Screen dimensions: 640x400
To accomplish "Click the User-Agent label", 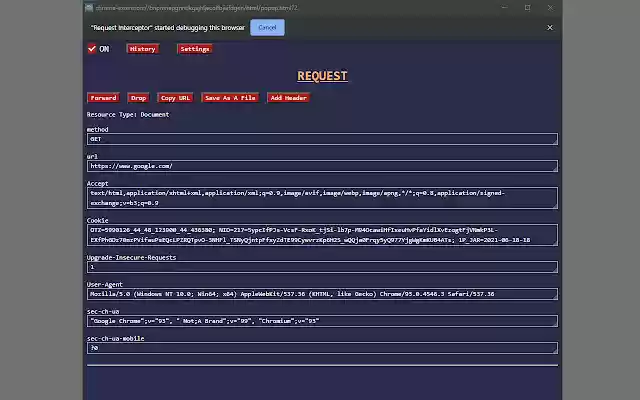I will click(104, 284).
